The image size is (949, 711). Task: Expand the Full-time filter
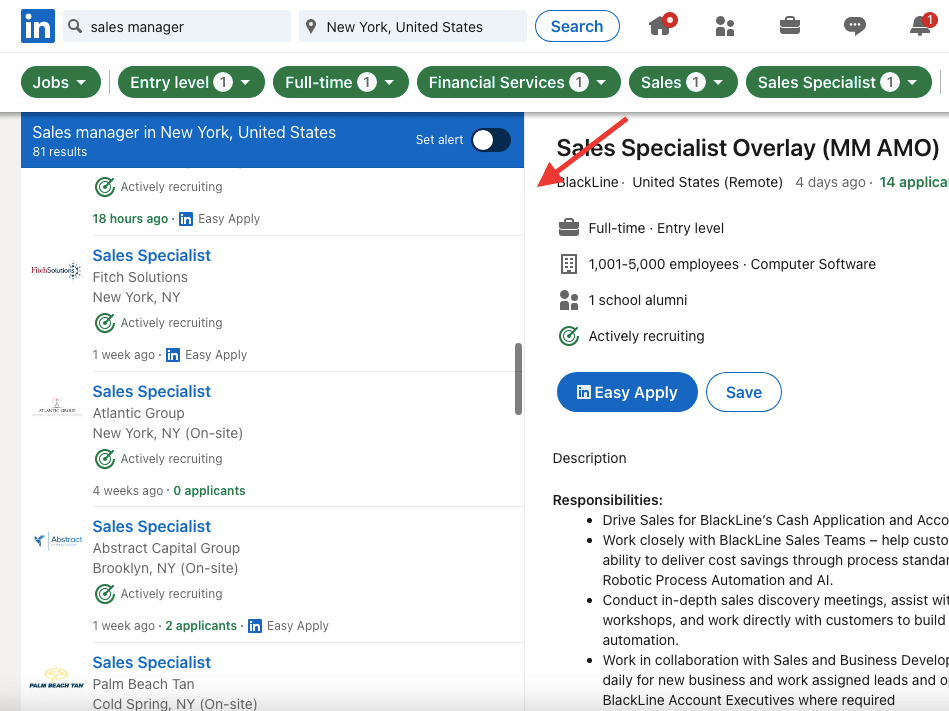click(x=341, y=82)
